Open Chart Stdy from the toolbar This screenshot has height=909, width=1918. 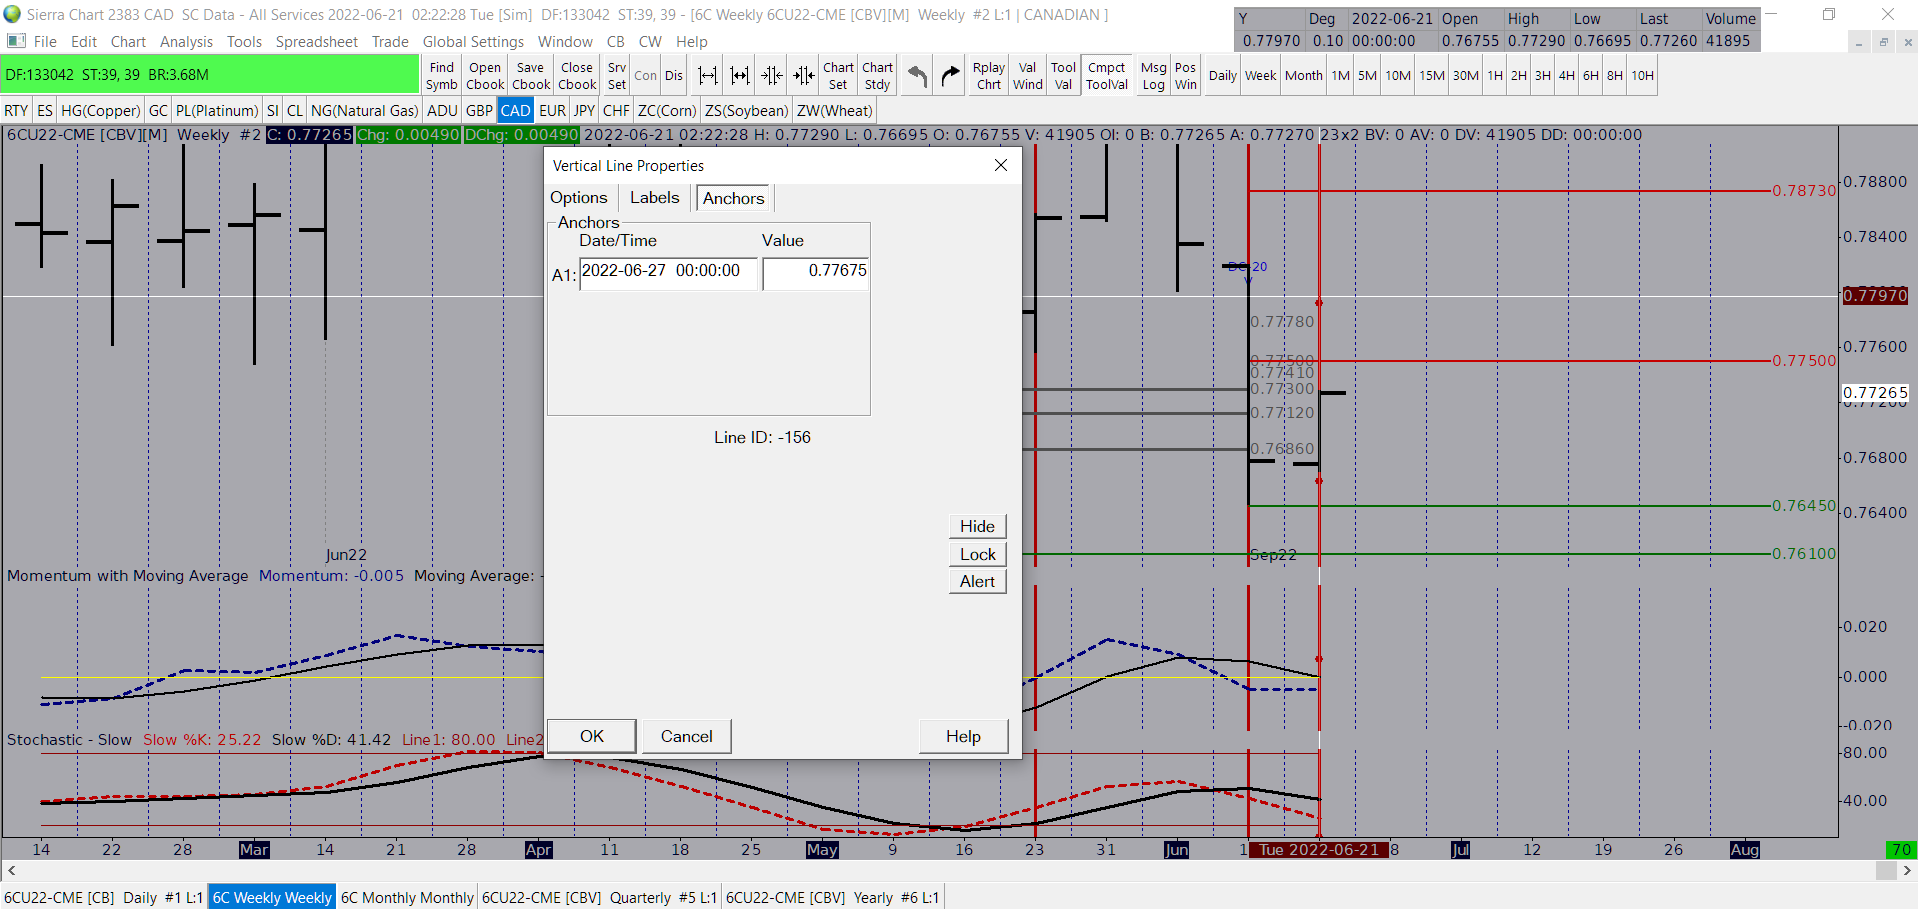coord(877,76)
